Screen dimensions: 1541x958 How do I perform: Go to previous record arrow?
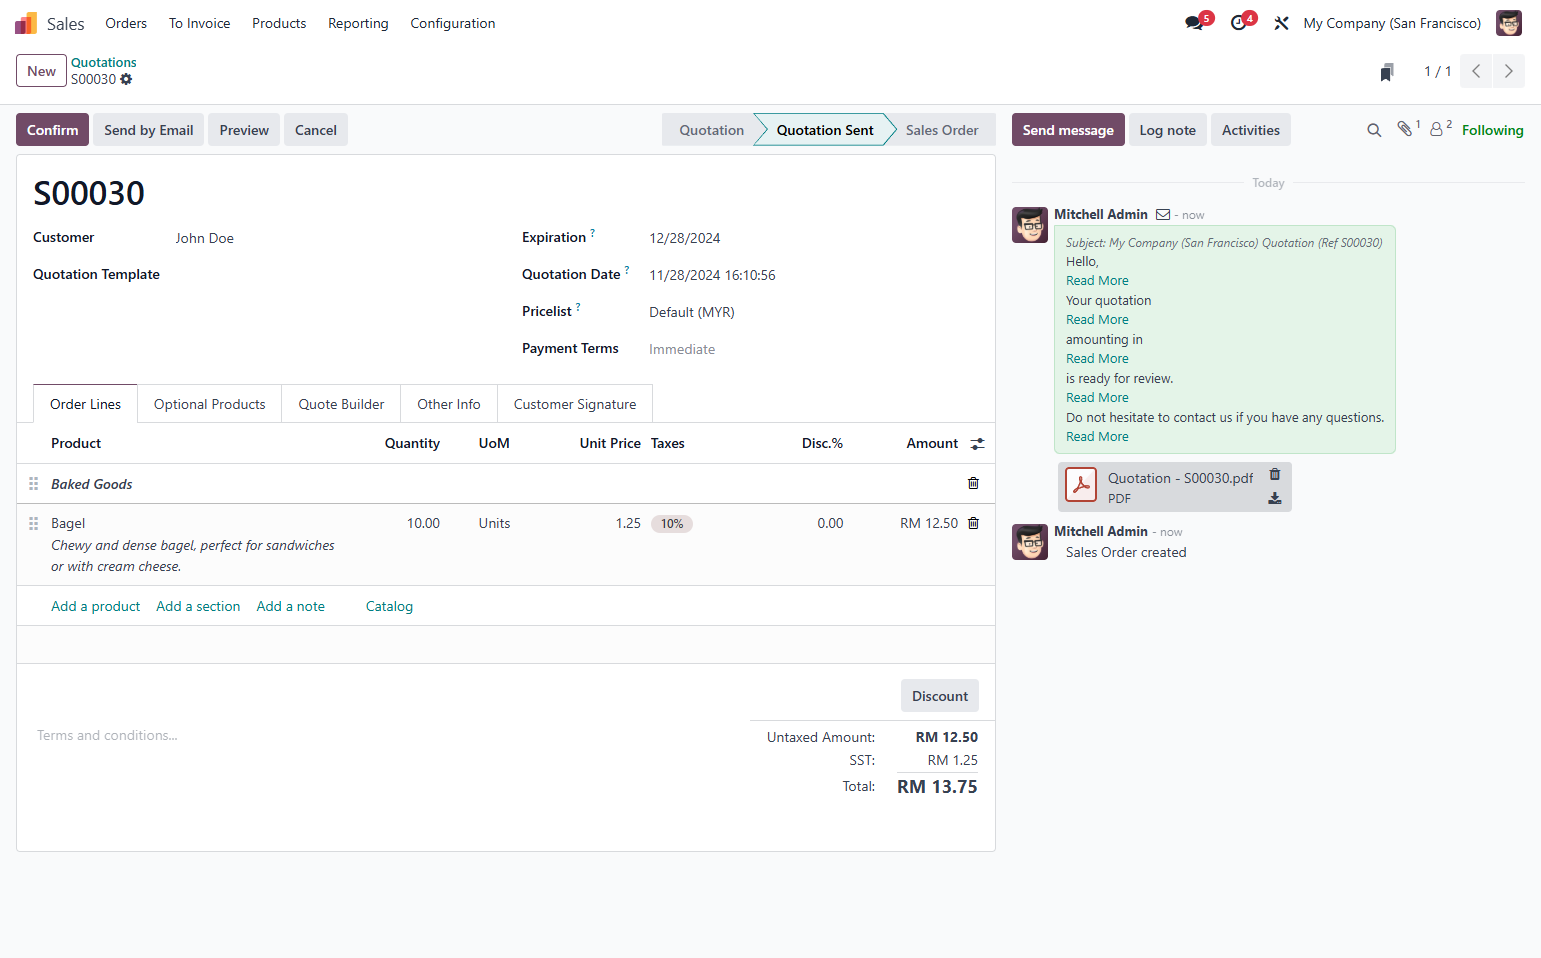point(1476,71)
